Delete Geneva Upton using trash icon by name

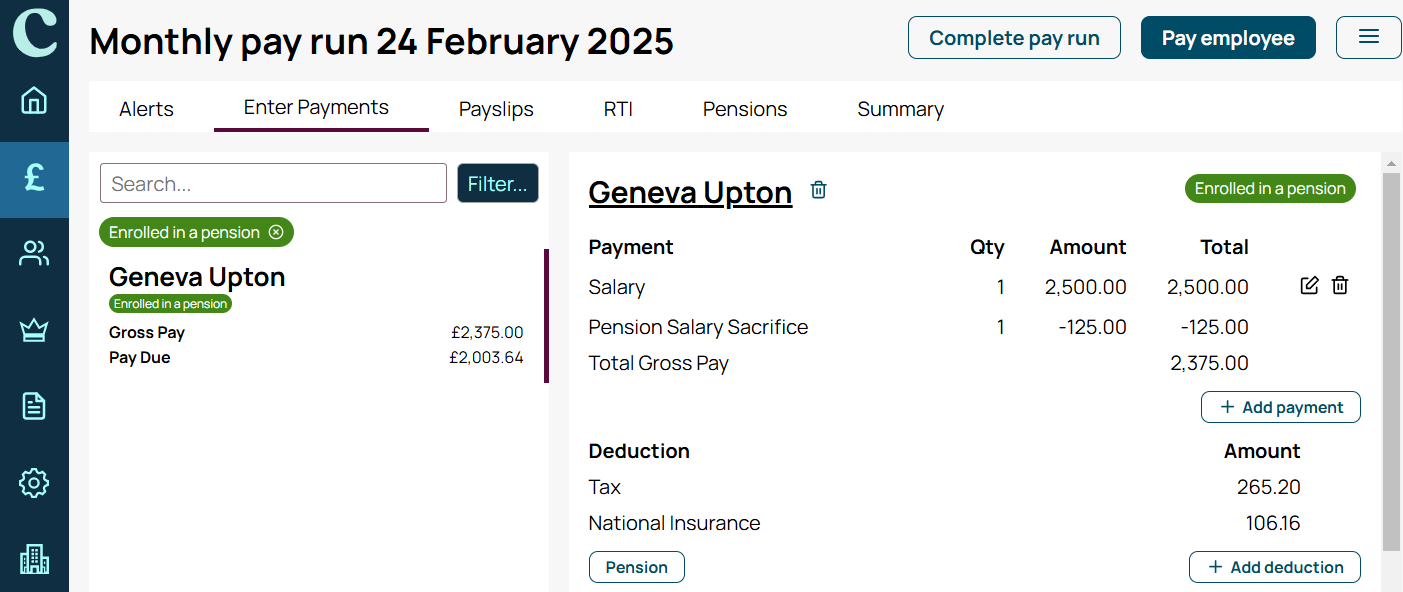[x=818, y=190]
